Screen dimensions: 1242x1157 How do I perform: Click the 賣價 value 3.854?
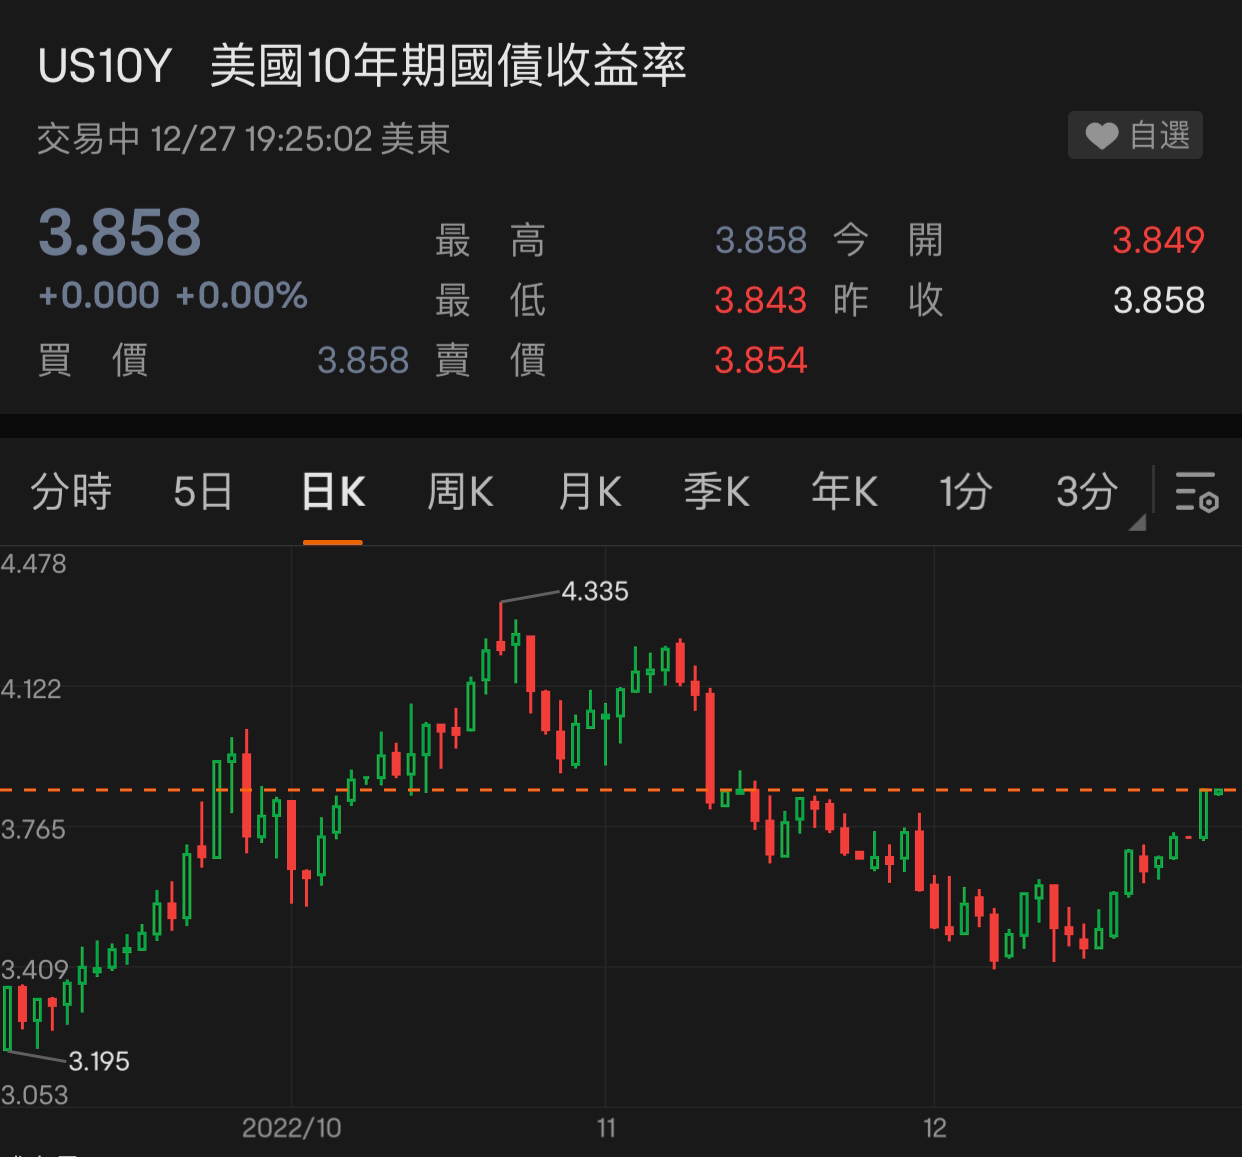(x=761, y=360)
